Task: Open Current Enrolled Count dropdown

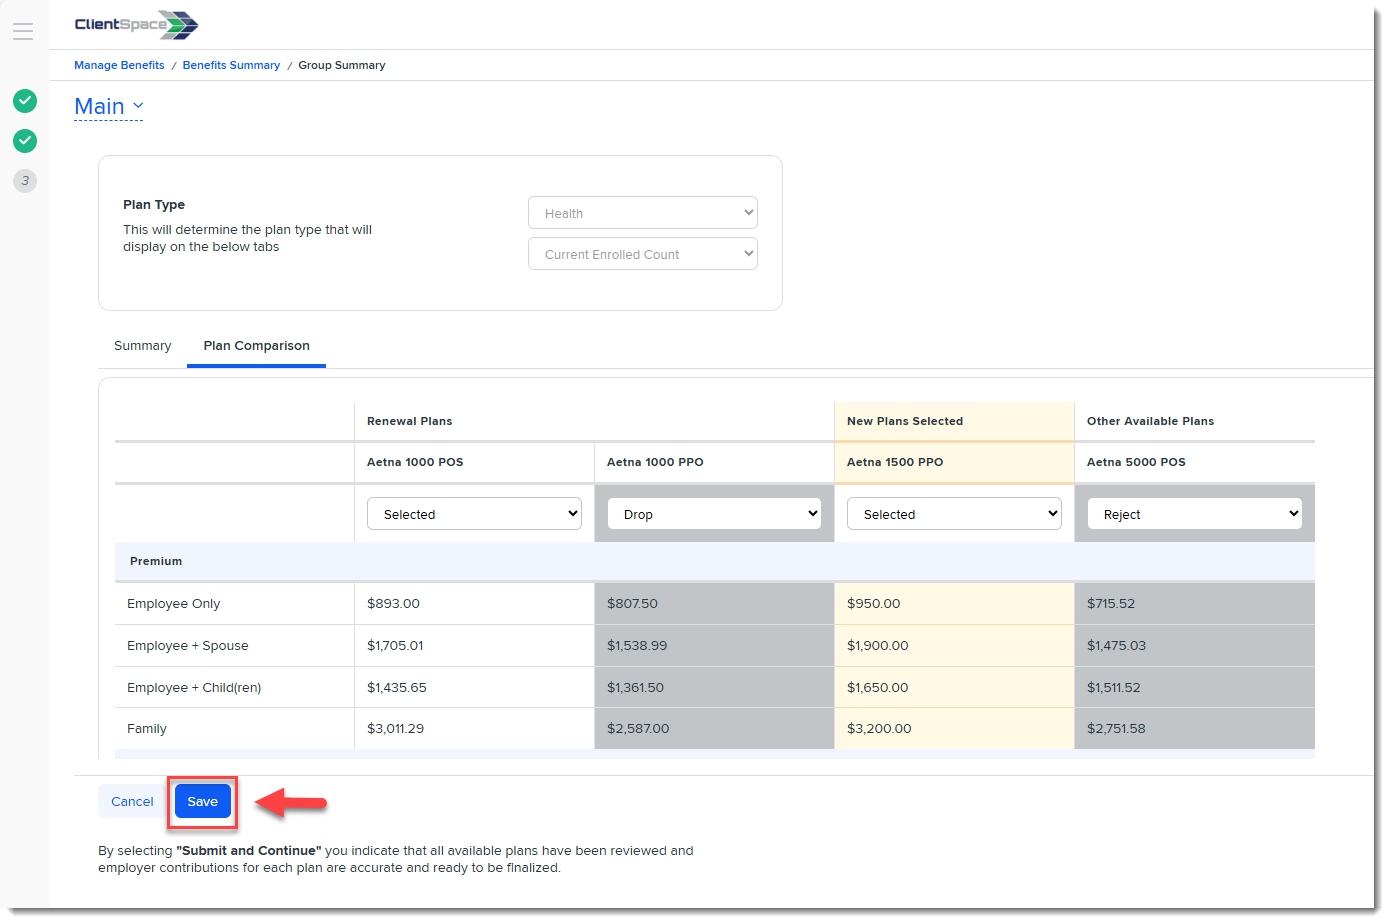Action: tap(643, 254)
